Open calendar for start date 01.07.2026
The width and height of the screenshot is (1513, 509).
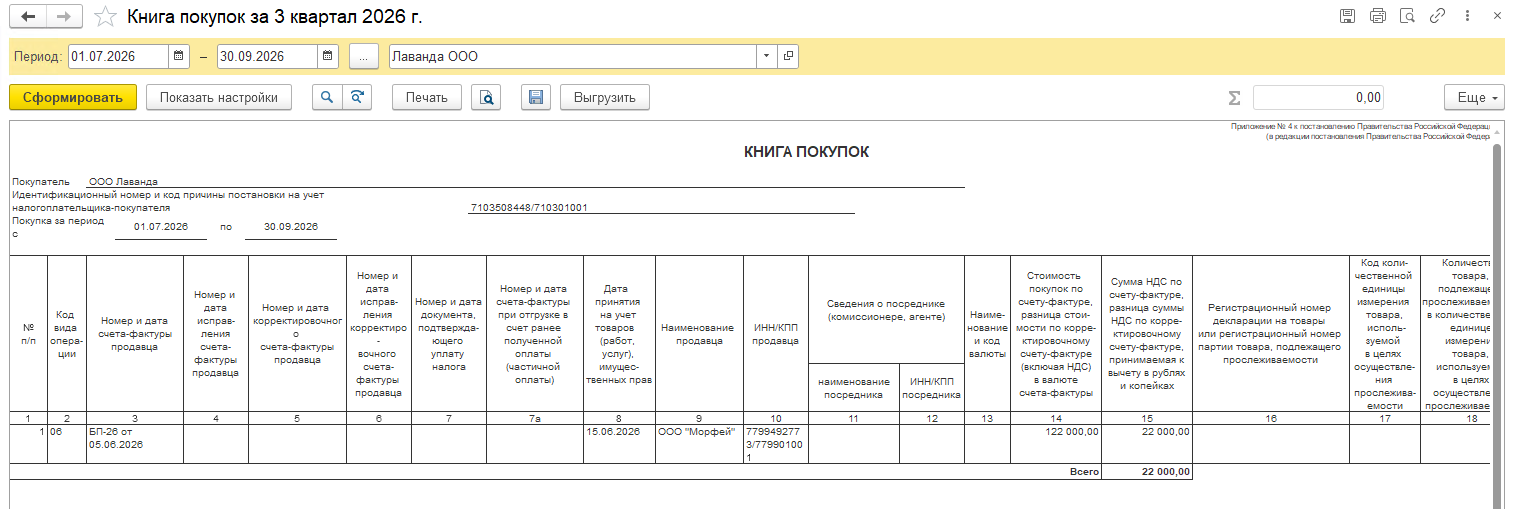pyautogui.click(x=179, y=57)
